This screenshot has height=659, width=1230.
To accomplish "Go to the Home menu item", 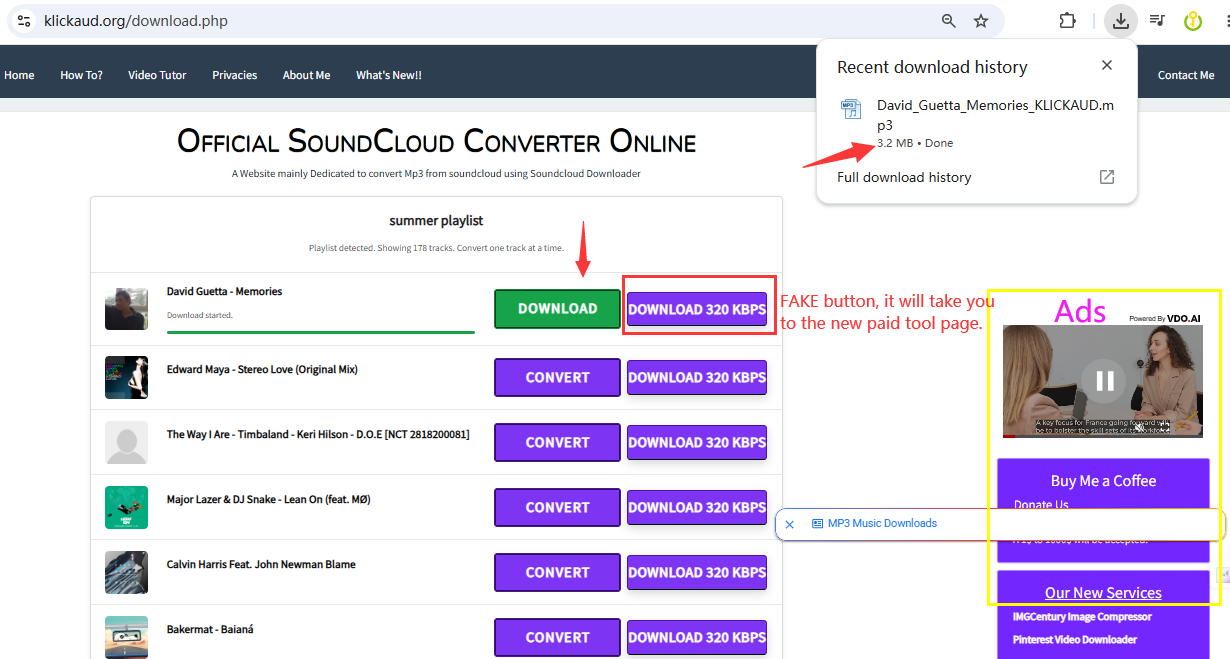I will [x=19, y=75].
